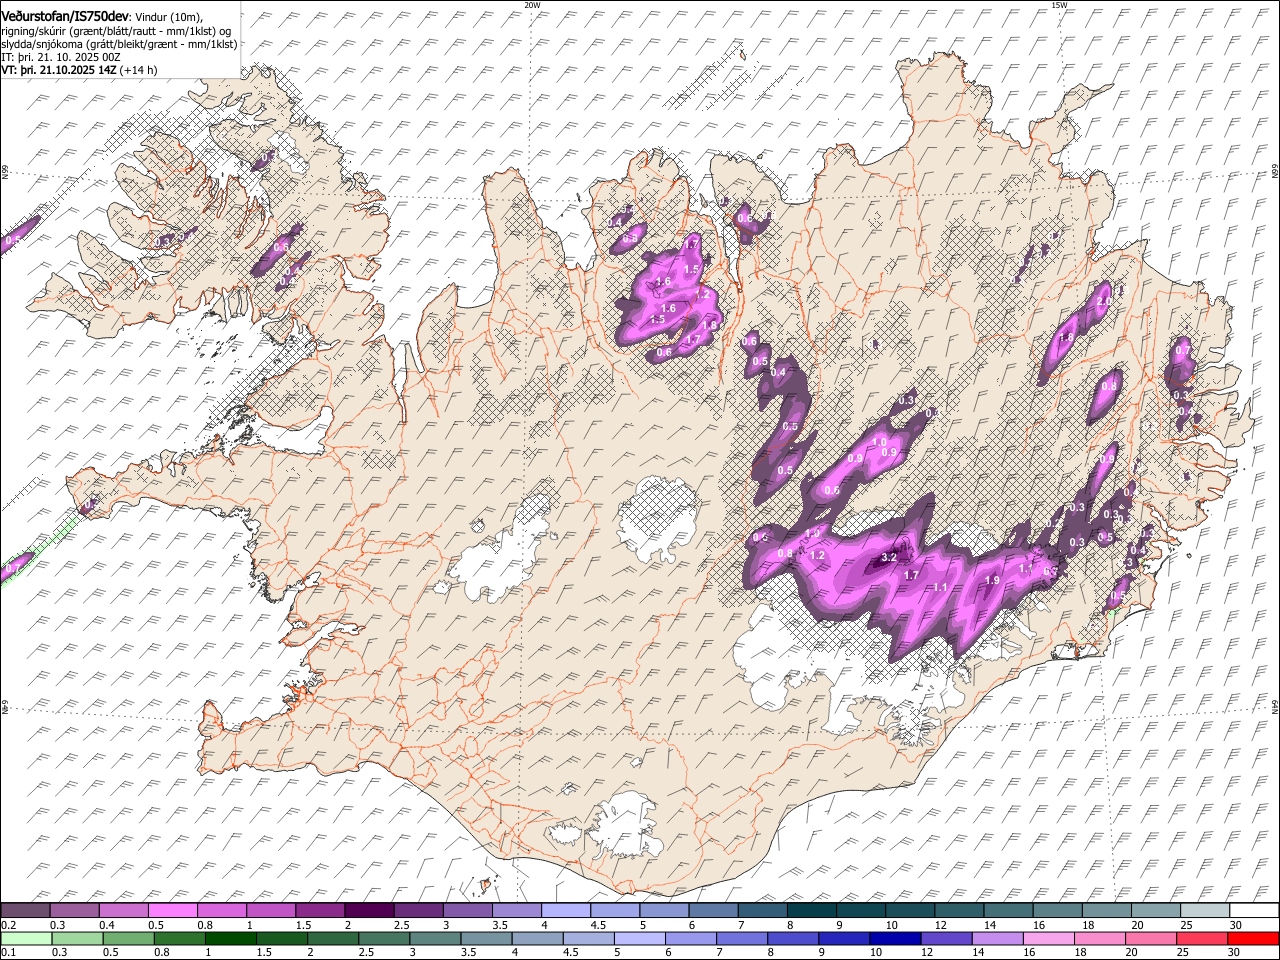Select upper legend row swatch labeled 7
Viewport: 1280px width, 960px height.
click(761, 911)
